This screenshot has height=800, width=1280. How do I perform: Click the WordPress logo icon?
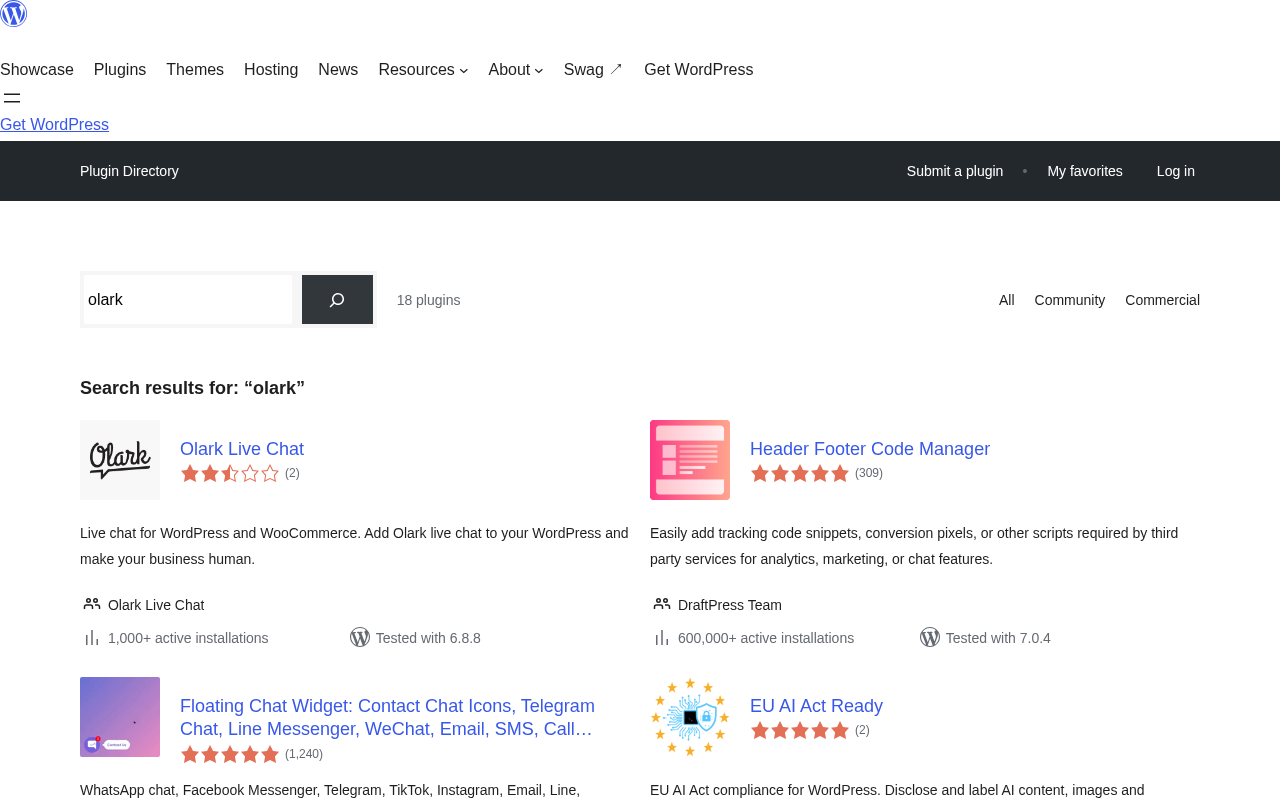[x=13, y=13]
